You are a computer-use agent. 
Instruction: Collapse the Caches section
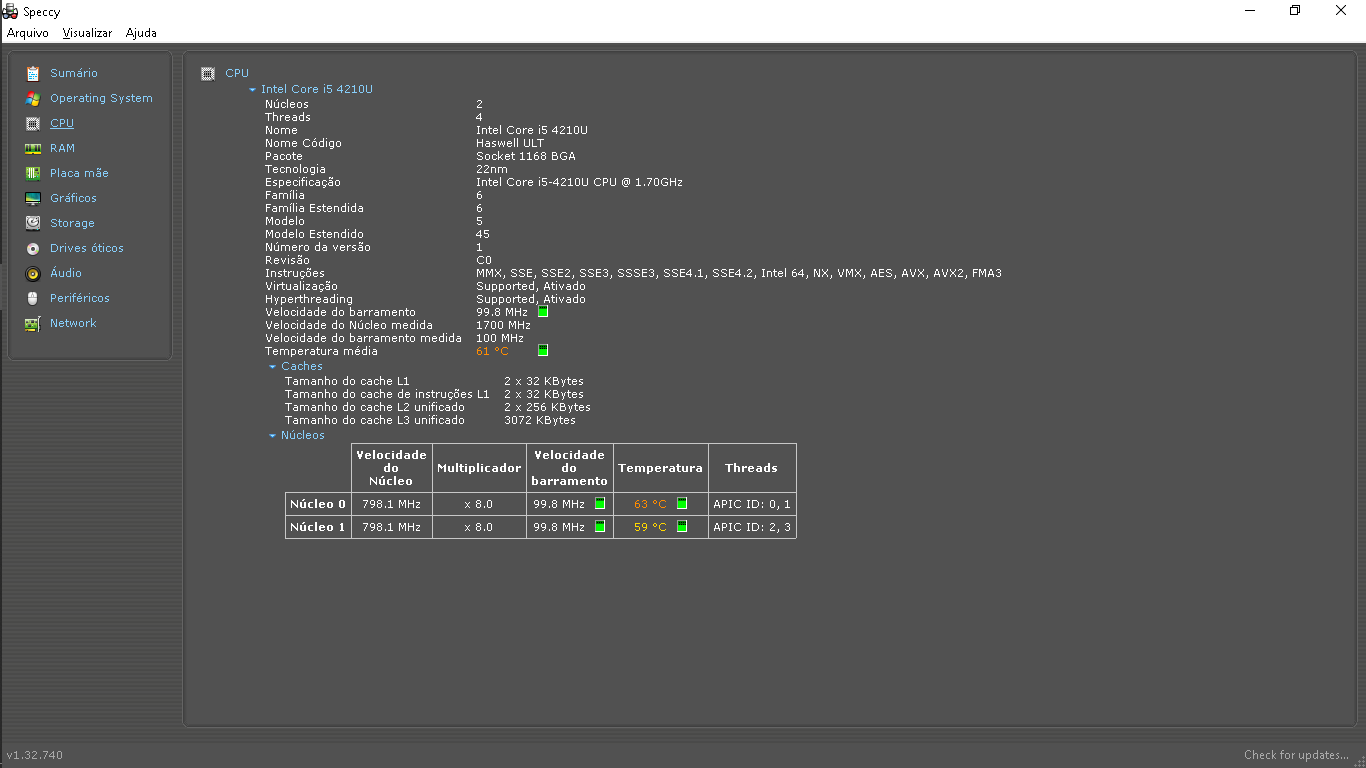point(272,367)
